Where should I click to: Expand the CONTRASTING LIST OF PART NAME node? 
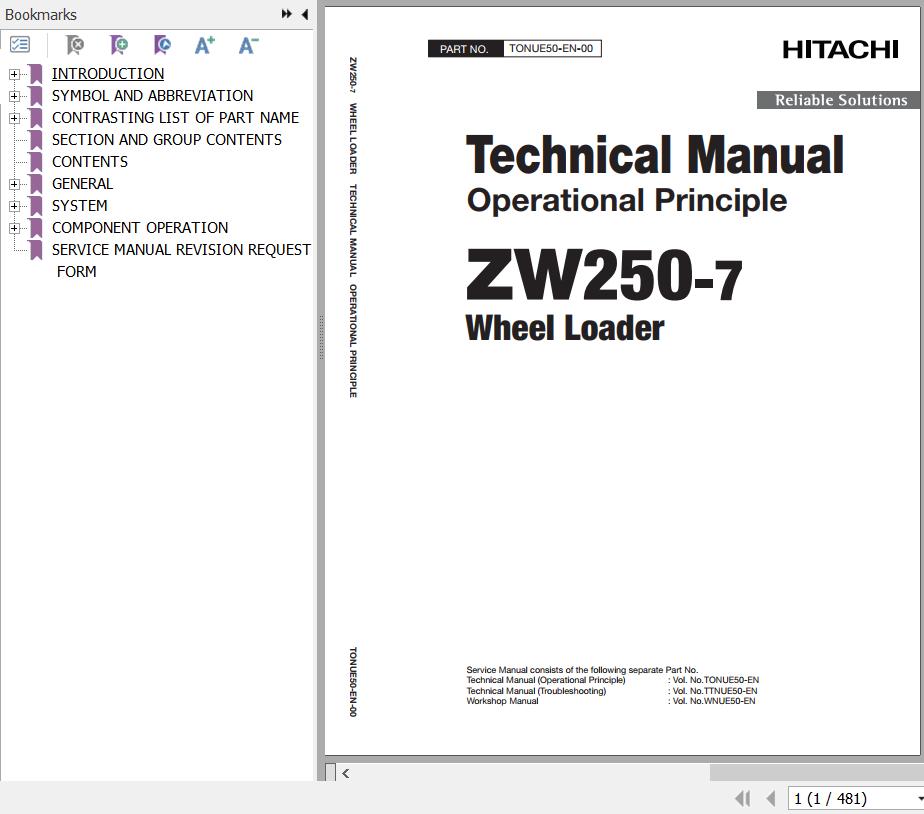click(x=14, y=118)
